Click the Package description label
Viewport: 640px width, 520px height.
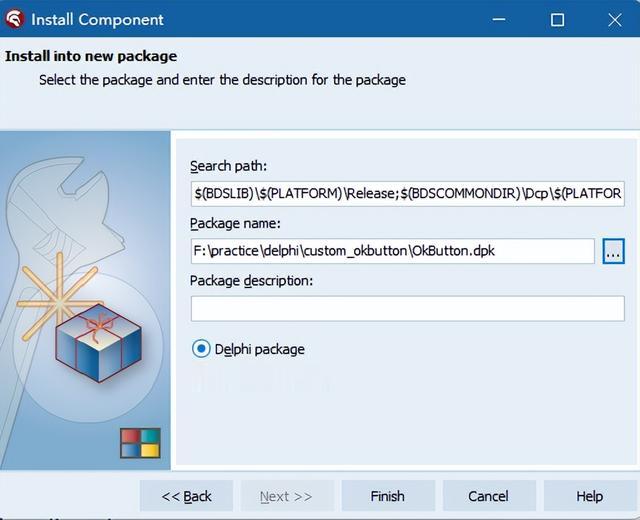(251, 281)
